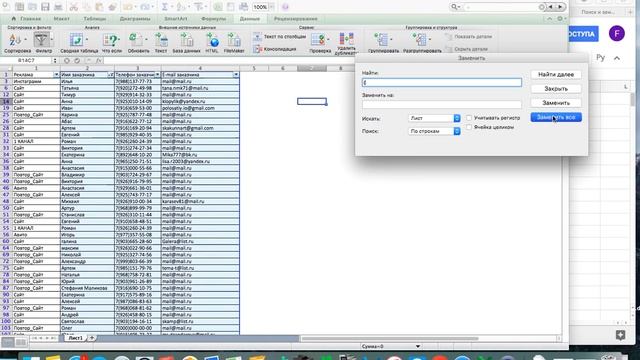Open the Имя заказчика filter dropdown

(x=111, y=75)
